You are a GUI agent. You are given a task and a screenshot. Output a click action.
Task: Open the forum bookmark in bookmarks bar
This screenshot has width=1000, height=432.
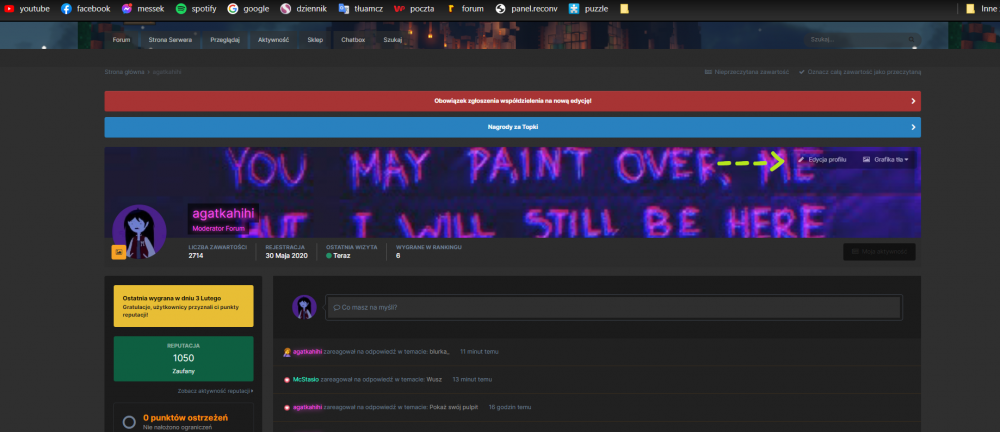point(466,9)
